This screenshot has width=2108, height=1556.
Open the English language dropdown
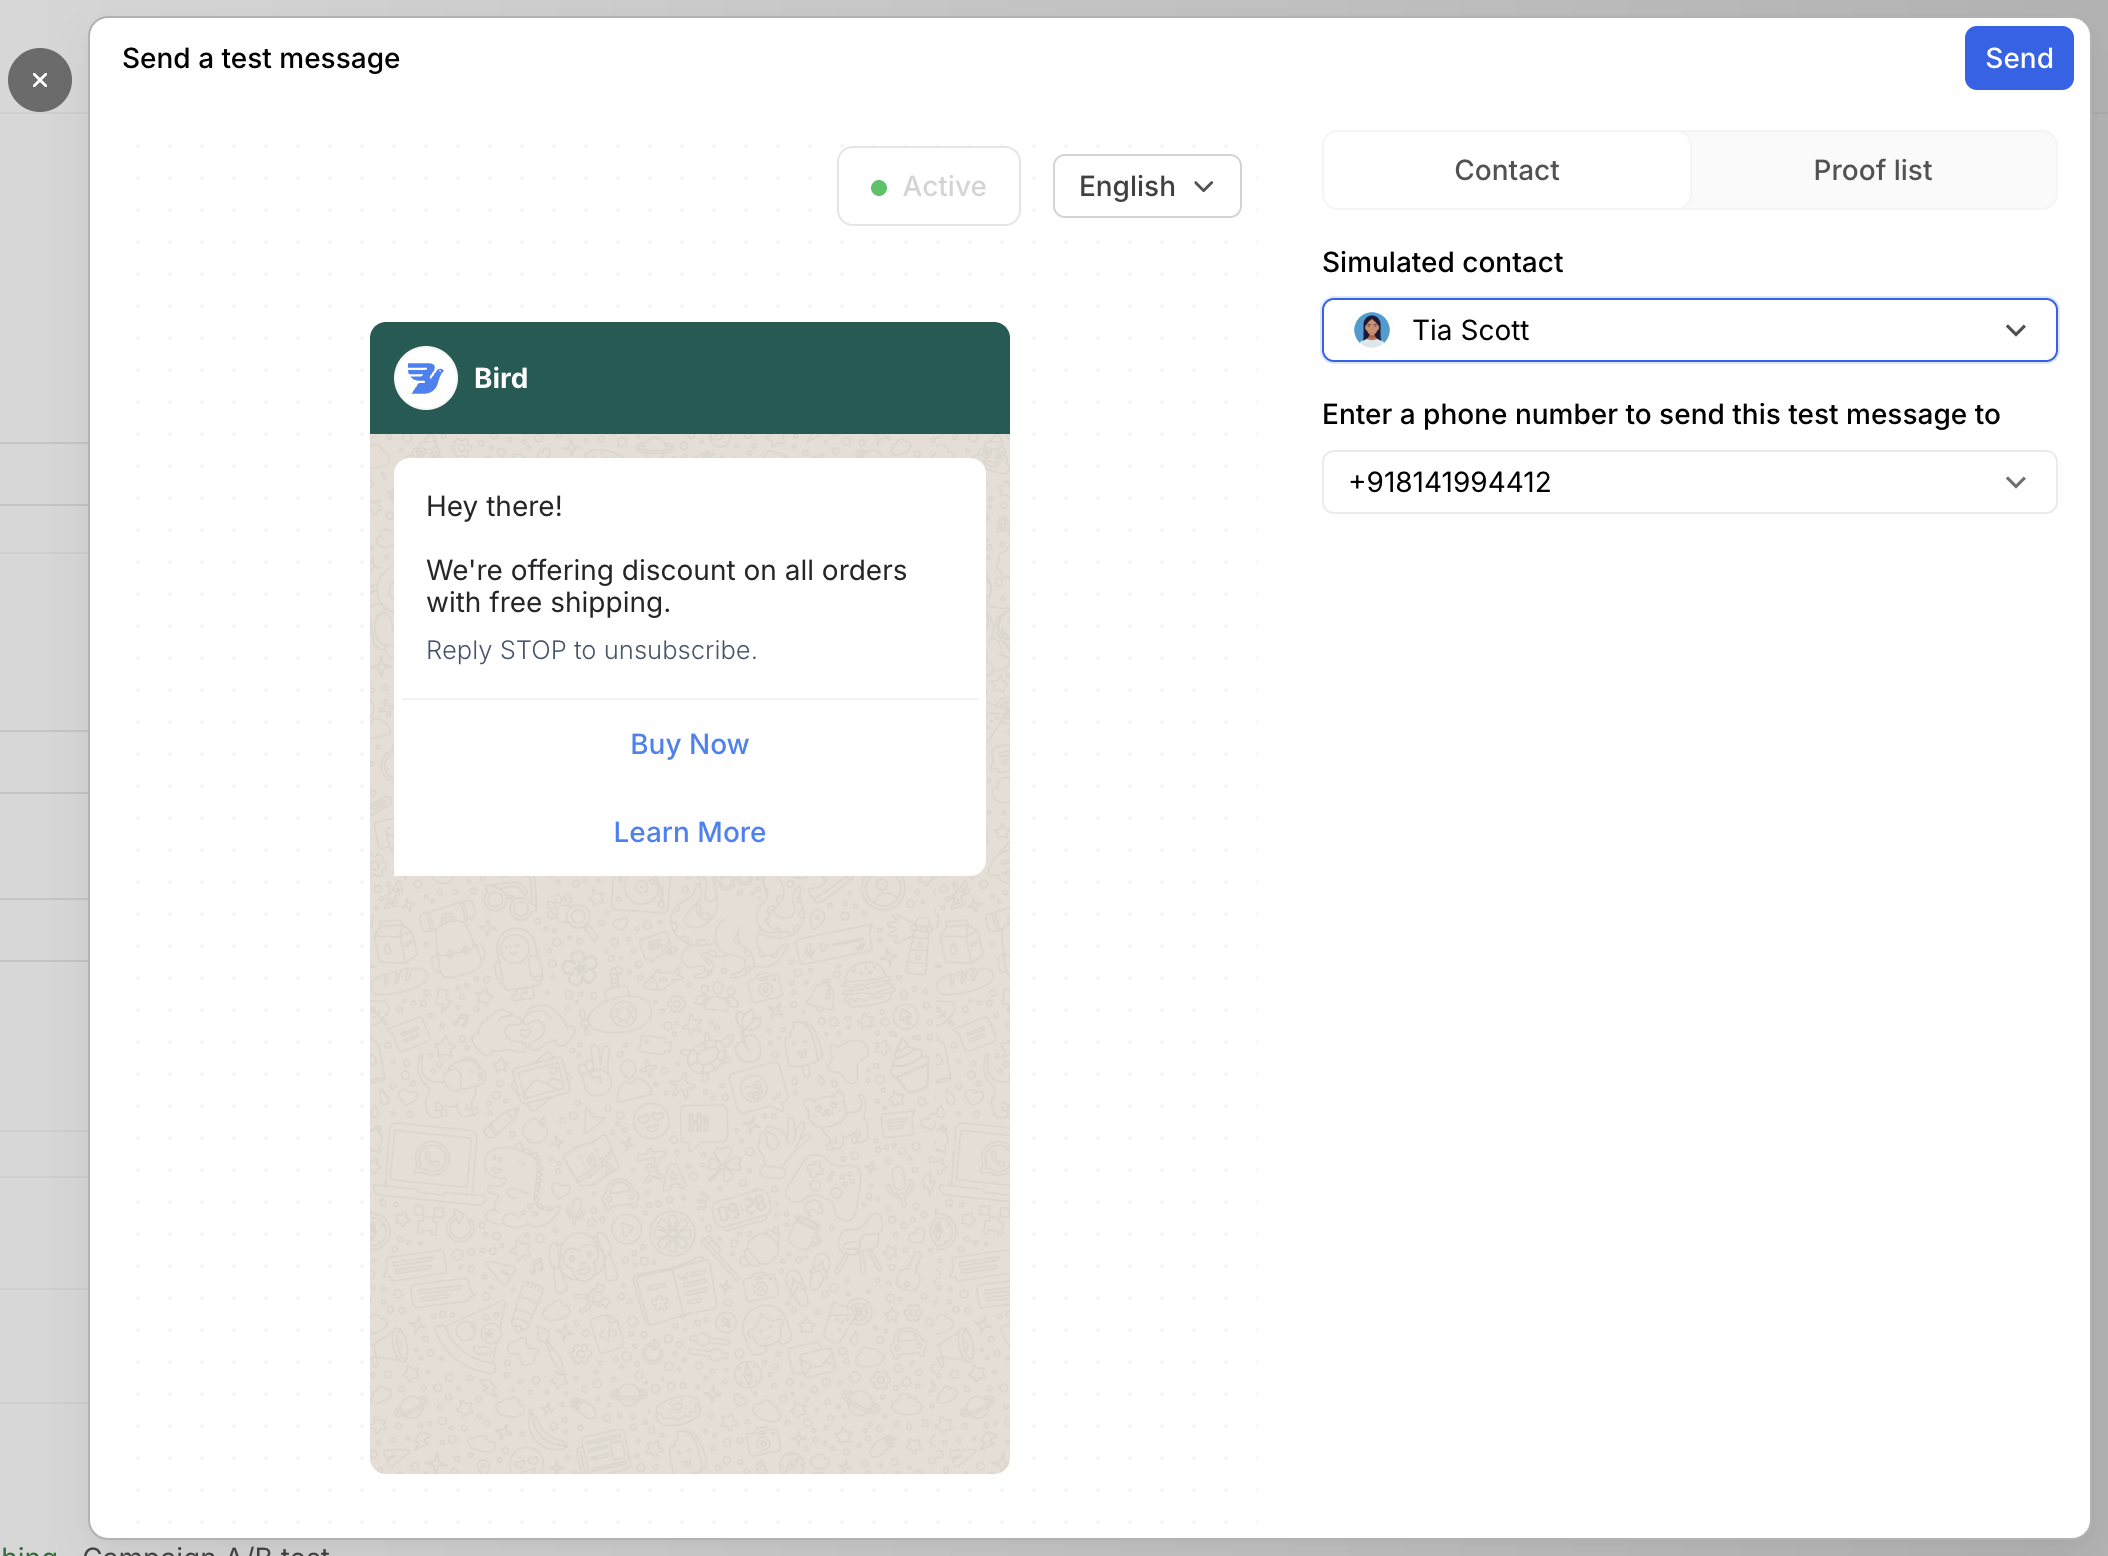[x=1146, y=186]
